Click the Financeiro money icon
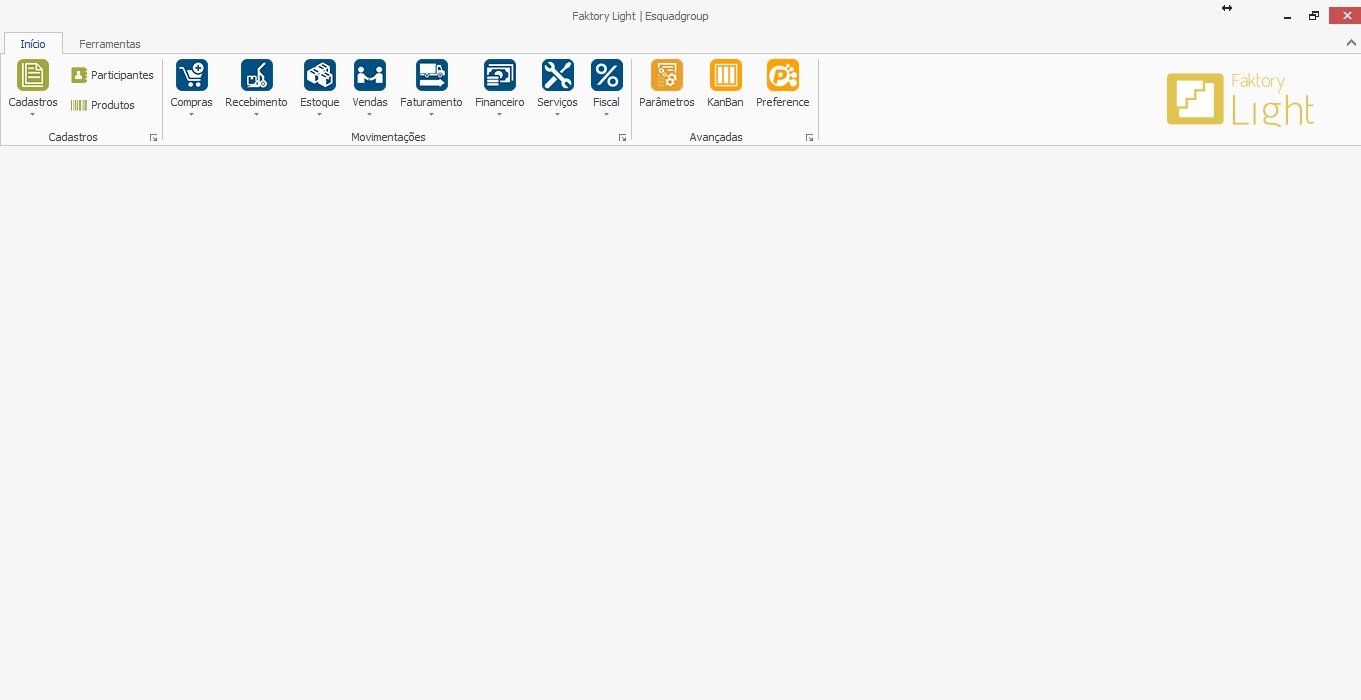This screenshot has height=700, width=1361. (499, 75)
